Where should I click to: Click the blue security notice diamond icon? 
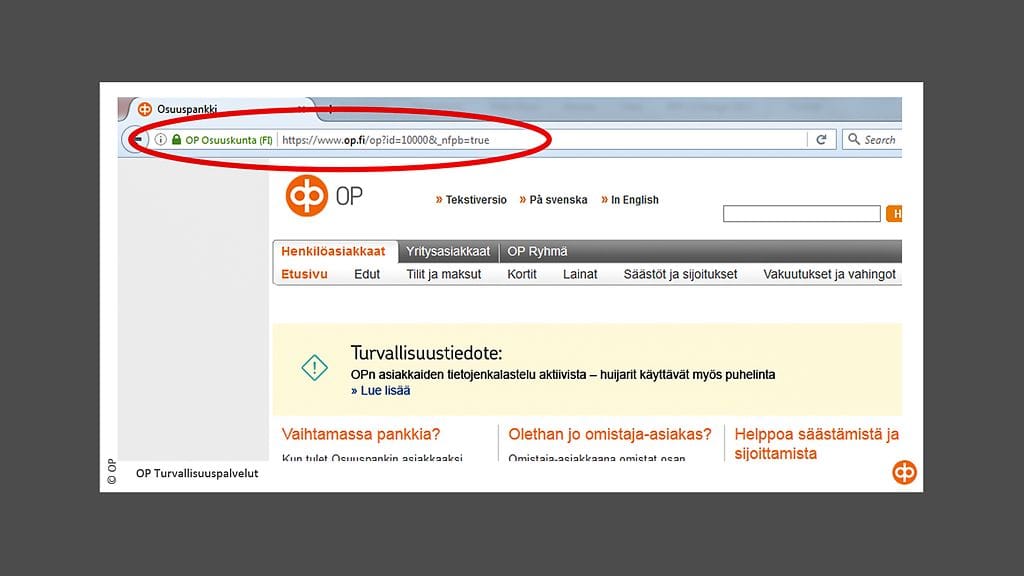tap(313, 368)
